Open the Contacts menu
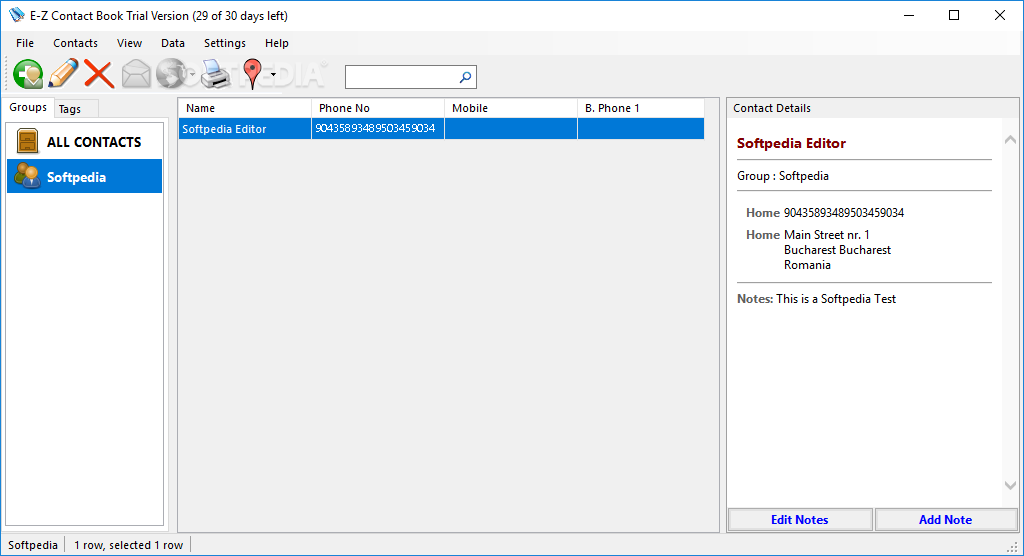 point(75,43)
